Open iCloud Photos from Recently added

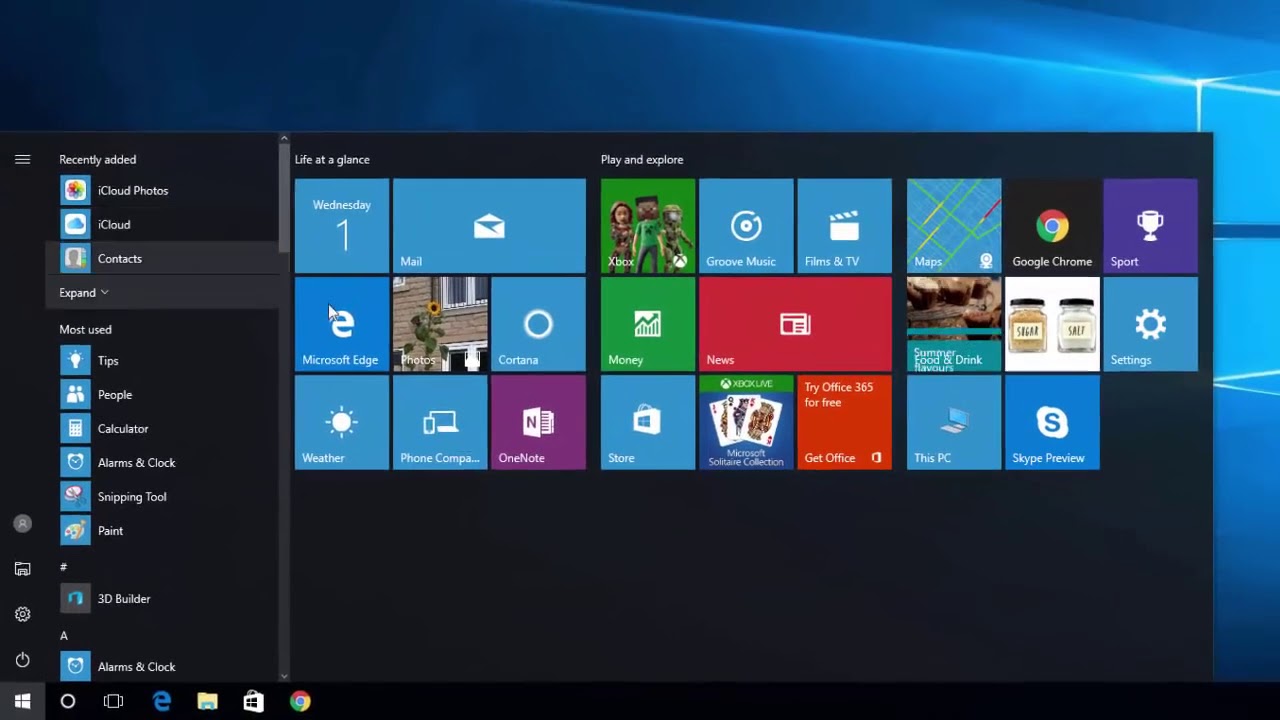[162, 190]
